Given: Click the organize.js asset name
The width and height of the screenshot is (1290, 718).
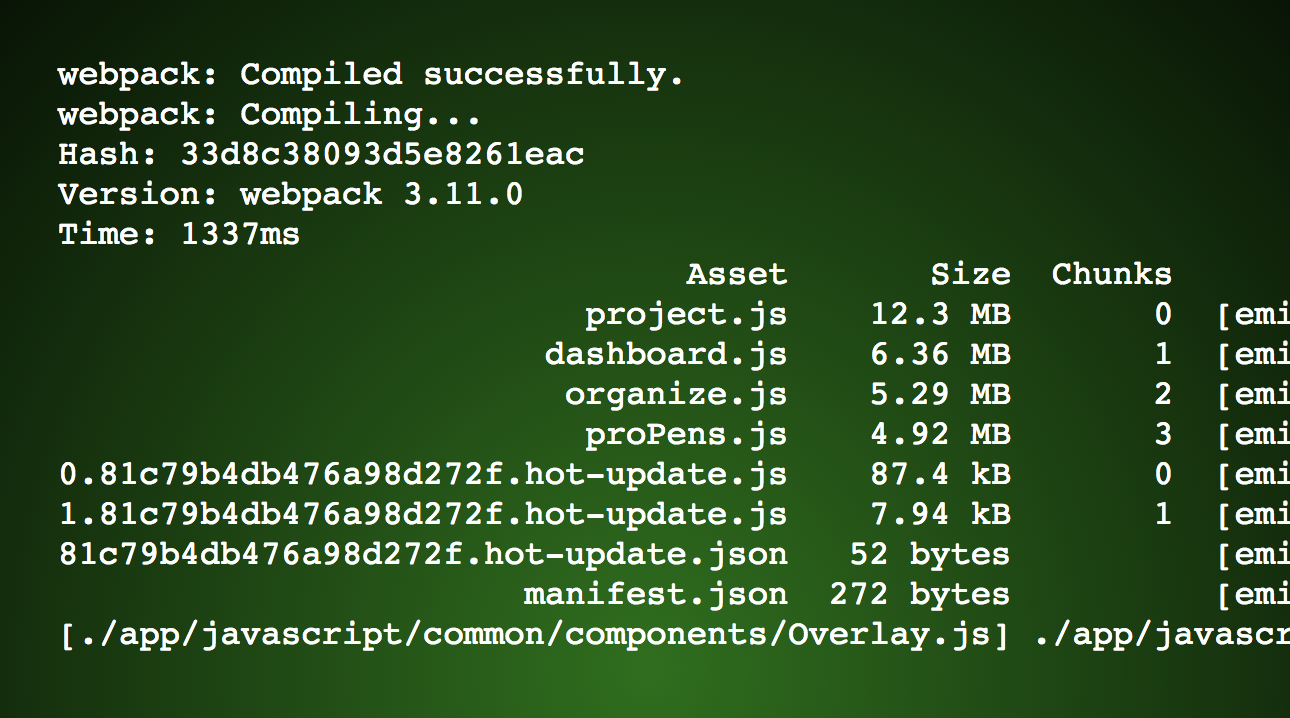Looking at the screenshot, I should click(676, 395).
